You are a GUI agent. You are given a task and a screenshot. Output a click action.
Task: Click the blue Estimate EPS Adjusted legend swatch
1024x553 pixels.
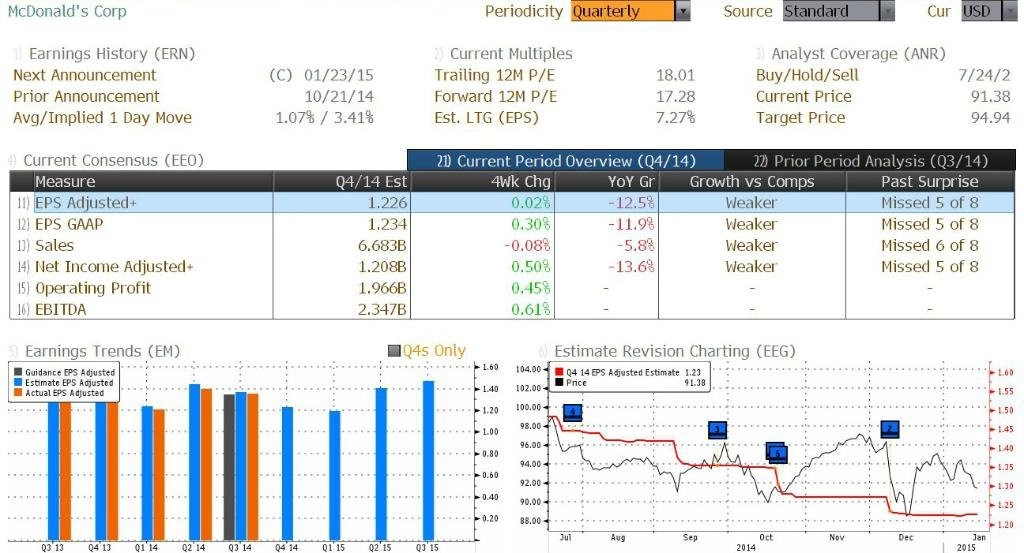(x=18, y=383)
